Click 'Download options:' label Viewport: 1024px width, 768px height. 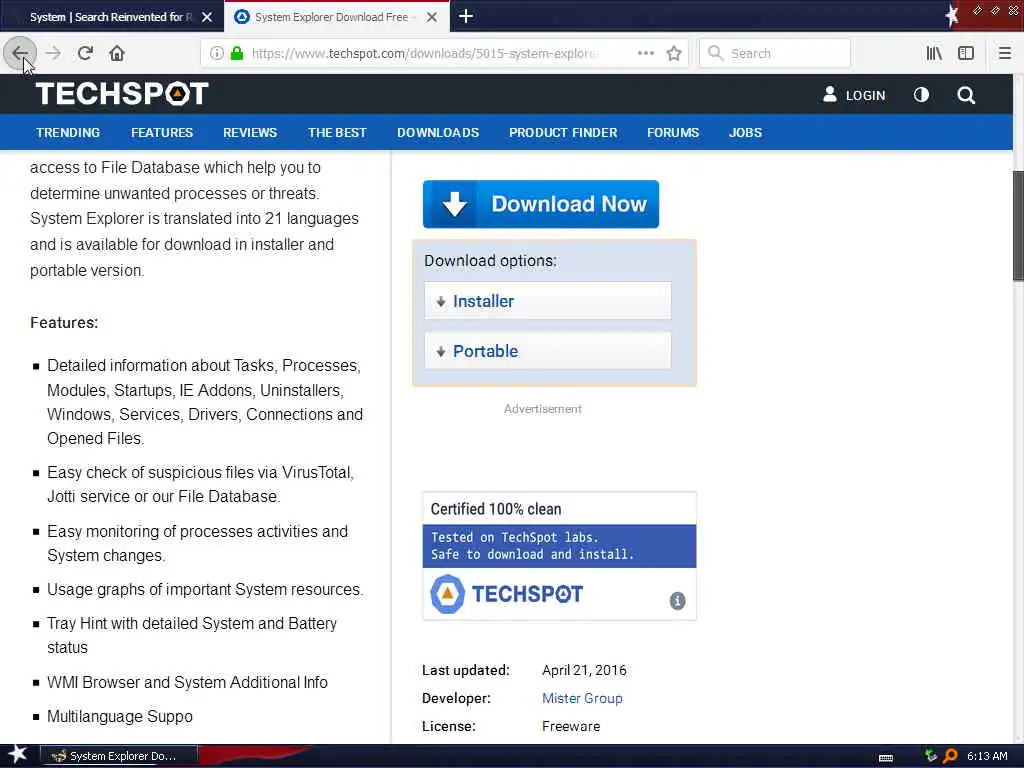[x=490, y=261]
